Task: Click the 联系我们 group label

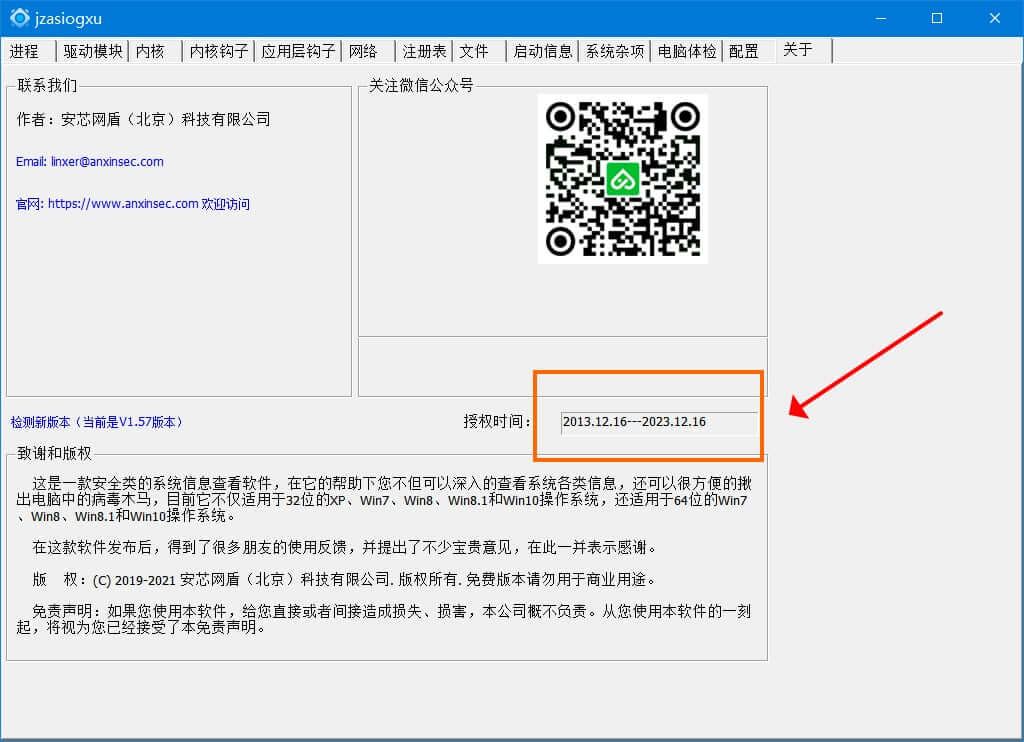Action: pyautogui.click(x=47, y=85)
